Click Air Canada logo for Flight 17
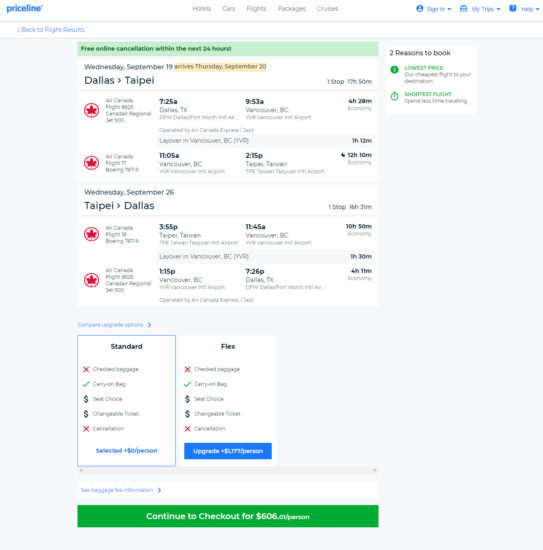 92,163
